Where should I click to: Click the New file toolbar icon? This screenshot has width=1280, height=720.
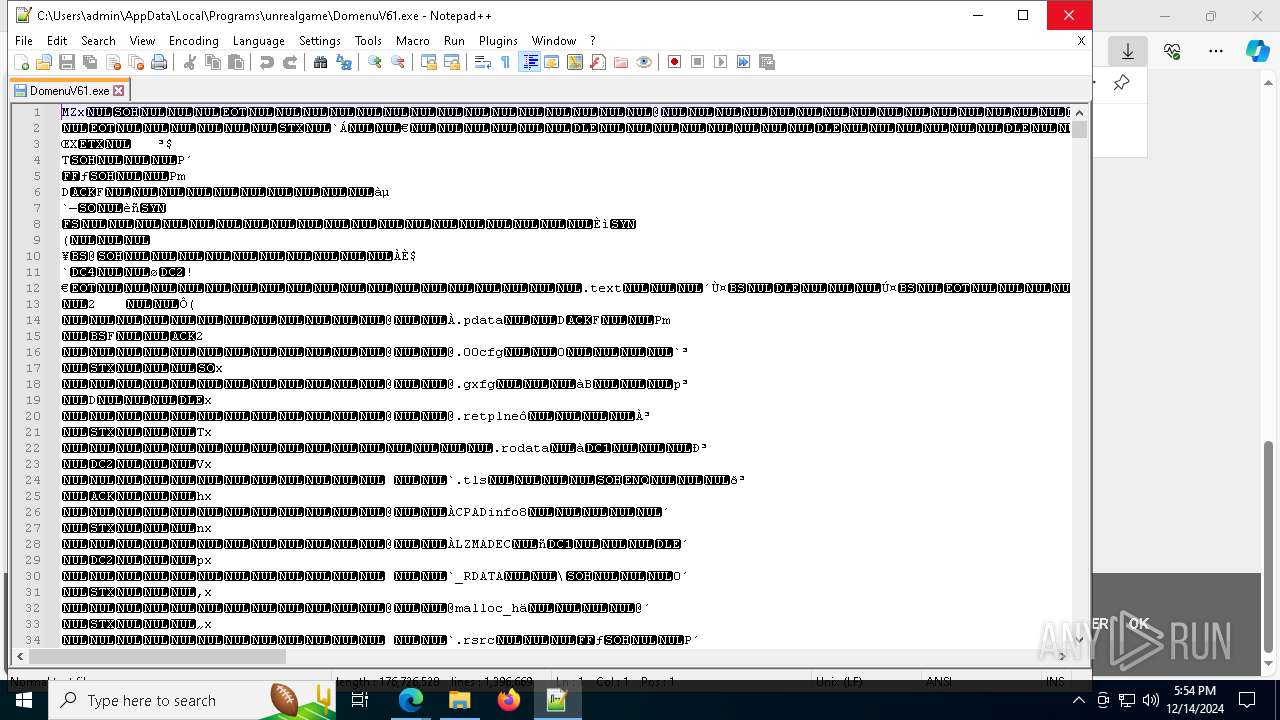click(x=21, y=62)
